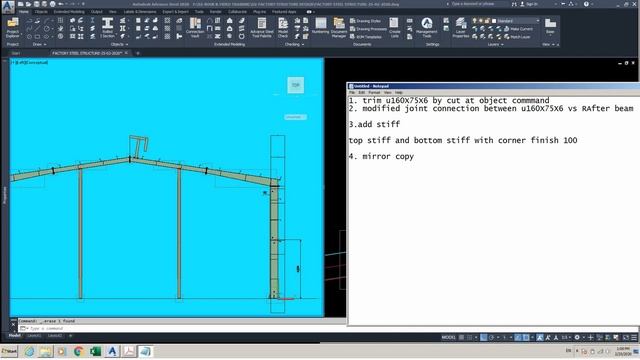Click the Plot icon in quick access
Viewport: 640px width, 360px height.
[x=53, y=4]
